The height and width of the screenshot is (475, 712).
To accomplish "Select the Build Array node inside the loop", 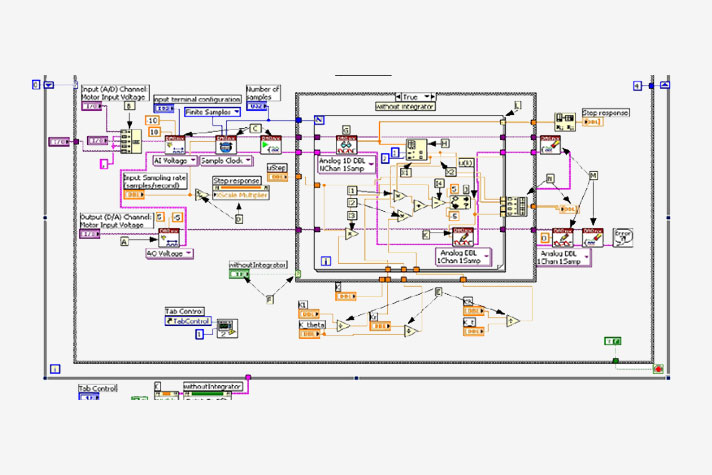I will (417, 148).
